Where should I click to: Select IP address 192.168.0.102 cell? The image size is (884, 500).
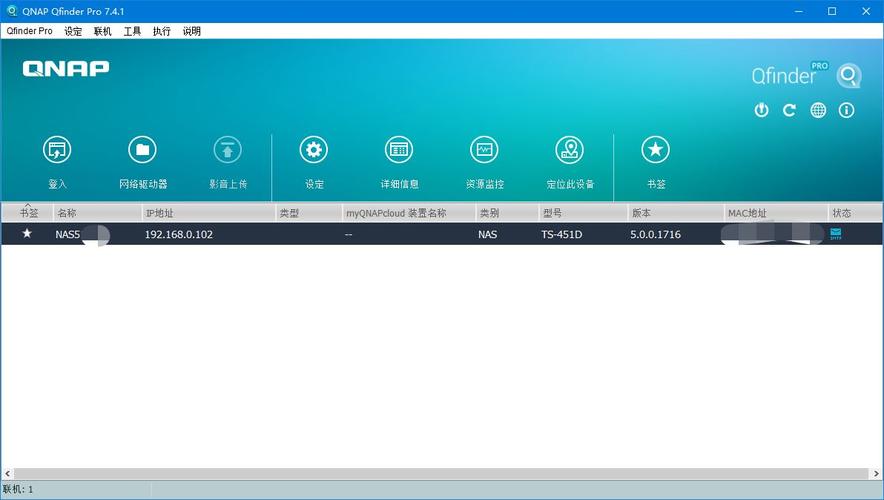(179, 234)
